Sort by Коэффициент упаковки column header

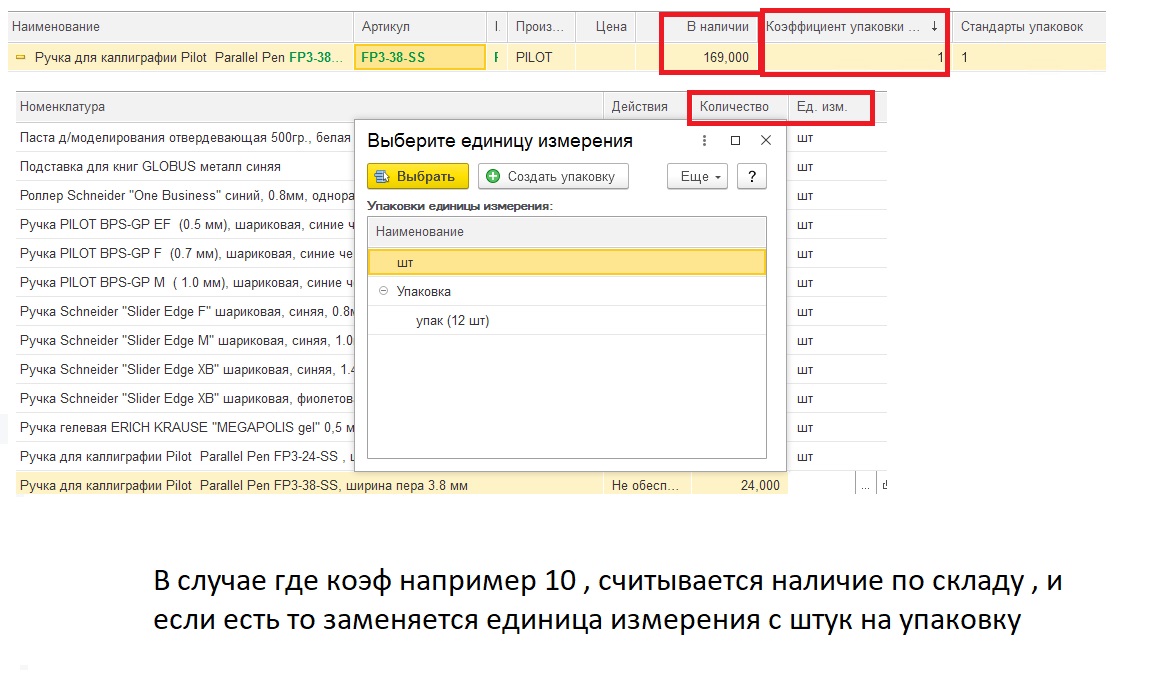click(x=853, y=27)
